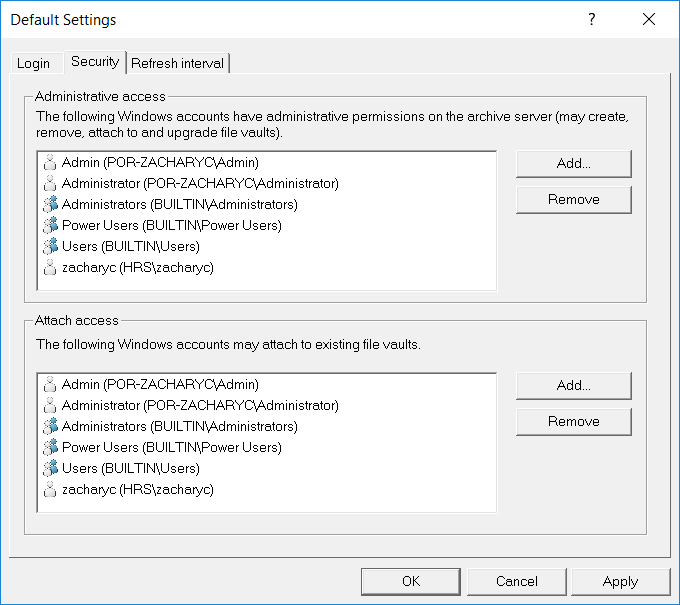Click Remove in Administrative access section

click(x=573, y=199)
